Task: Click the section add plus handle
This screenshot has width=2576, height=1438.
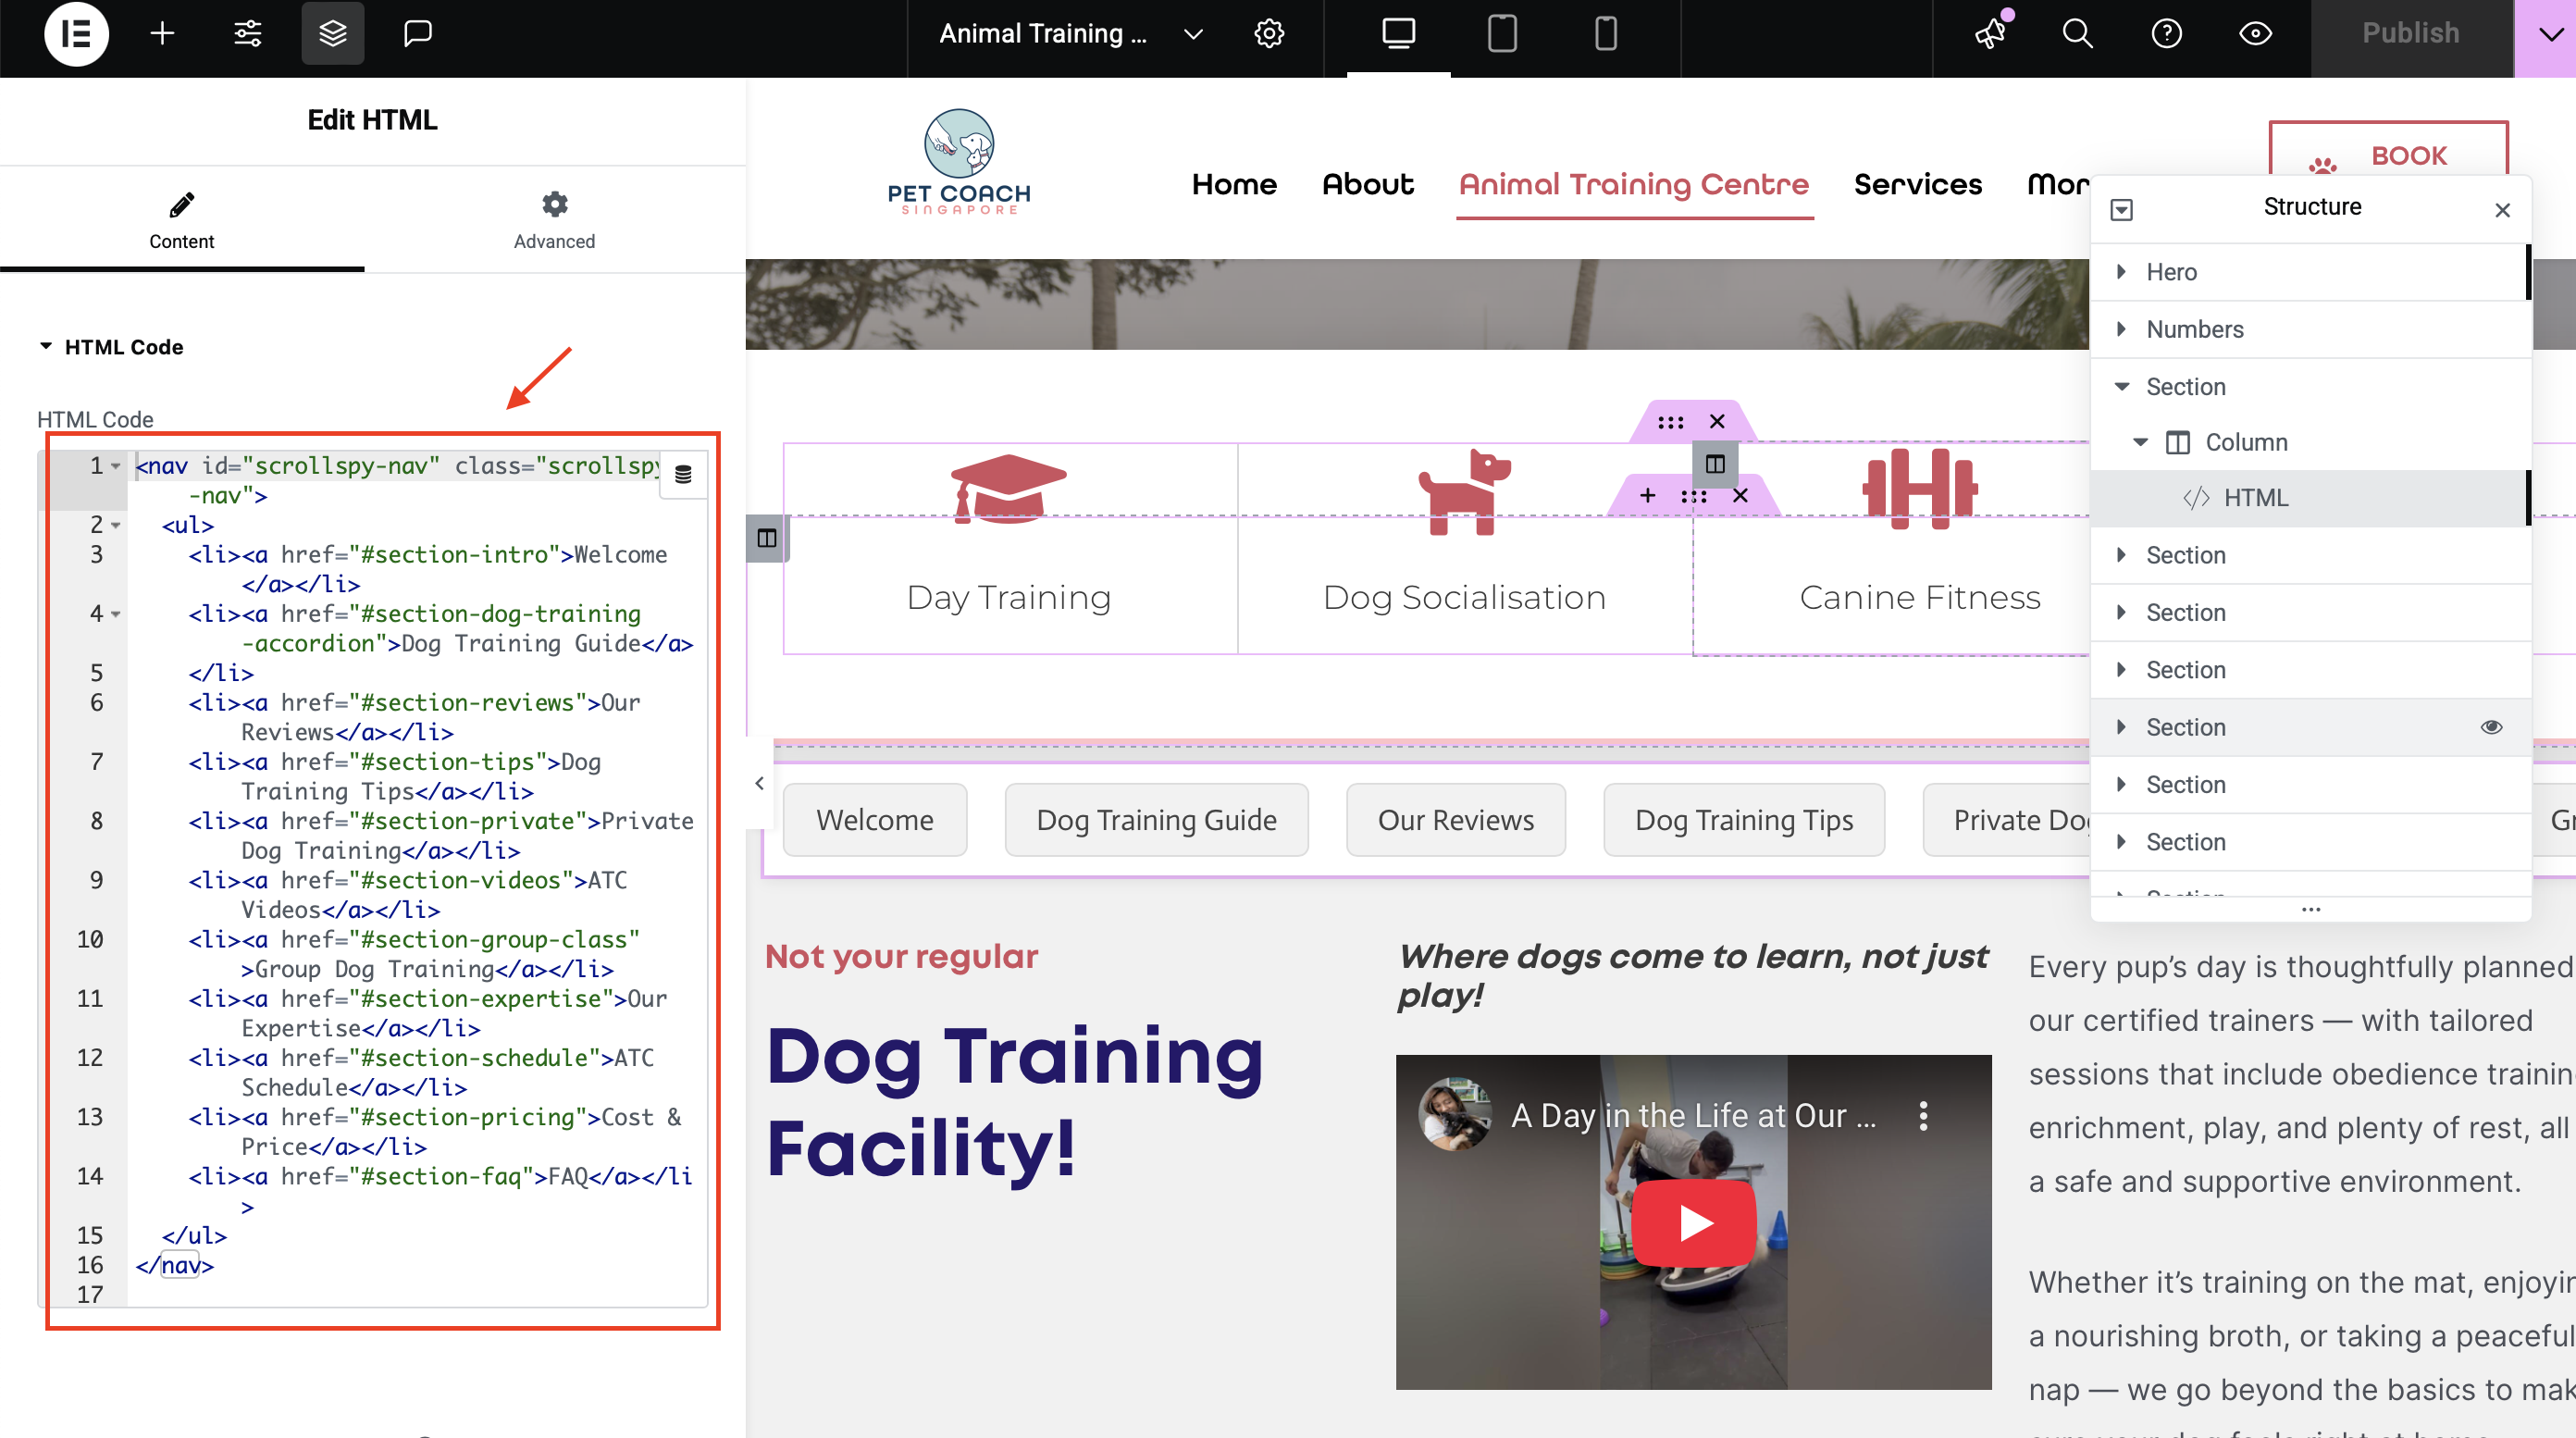Action: pyautogui.click(x=1647, y=495)
